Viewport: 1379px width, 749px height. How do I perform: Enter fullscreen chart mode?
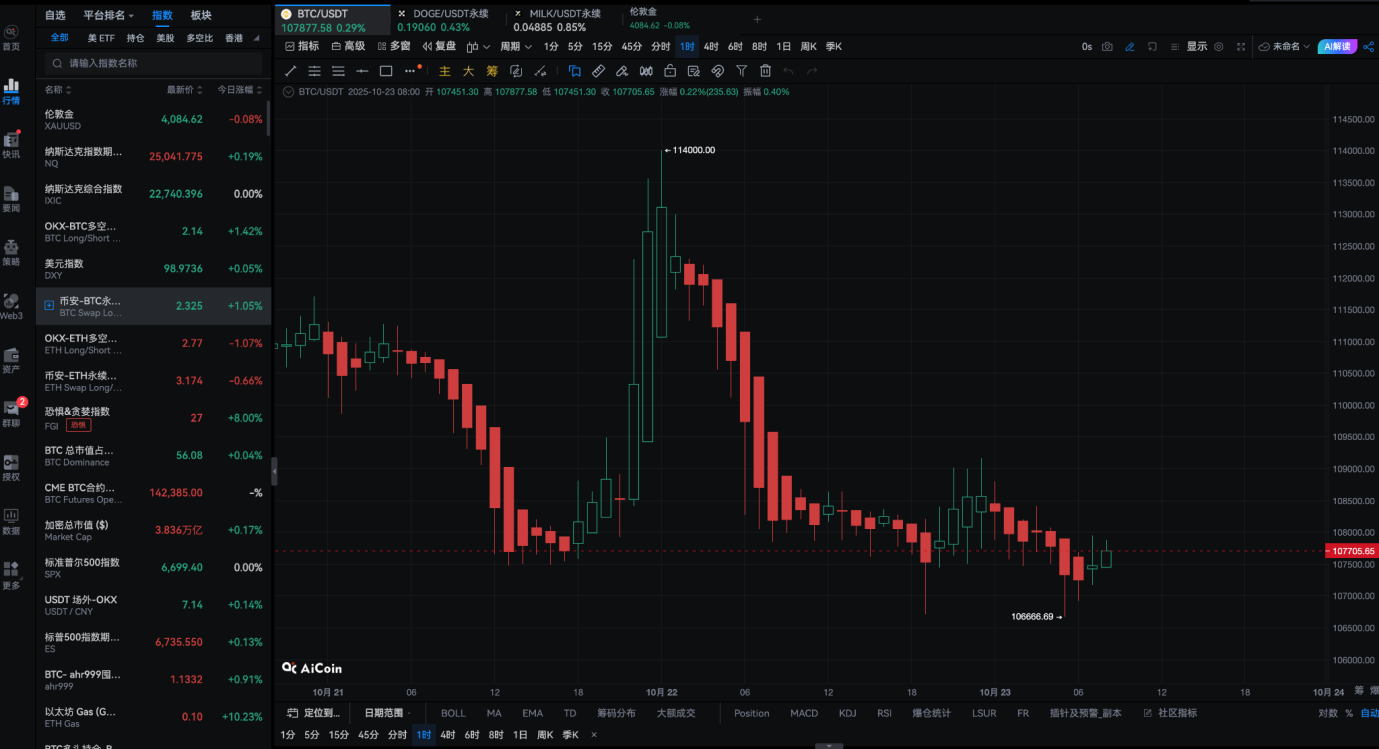pos(1241,46)
